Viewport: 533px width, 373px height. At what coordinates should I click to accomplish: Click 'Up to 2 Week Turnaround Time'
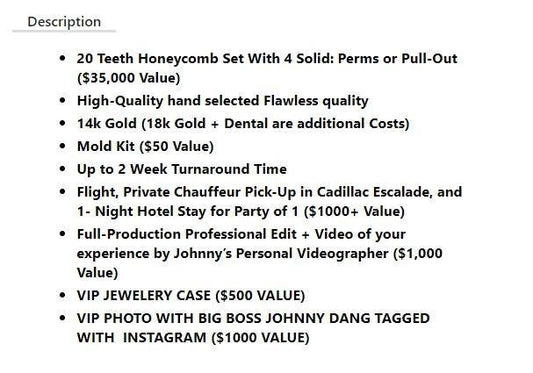pos(182,169)
